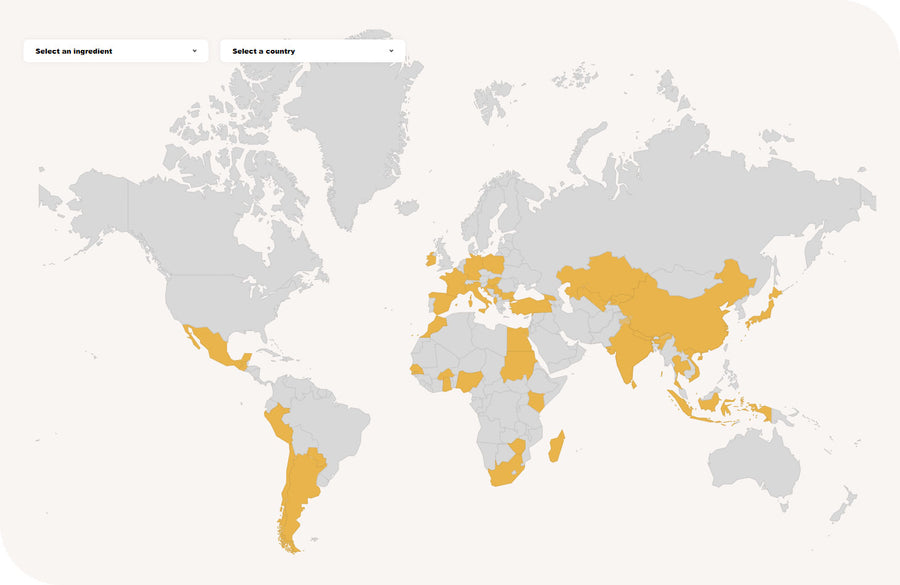The height and width of the screenshot is (585, 900).
Task: Click the chevron in the country dropdown
Action: click(x=391, y=51)
